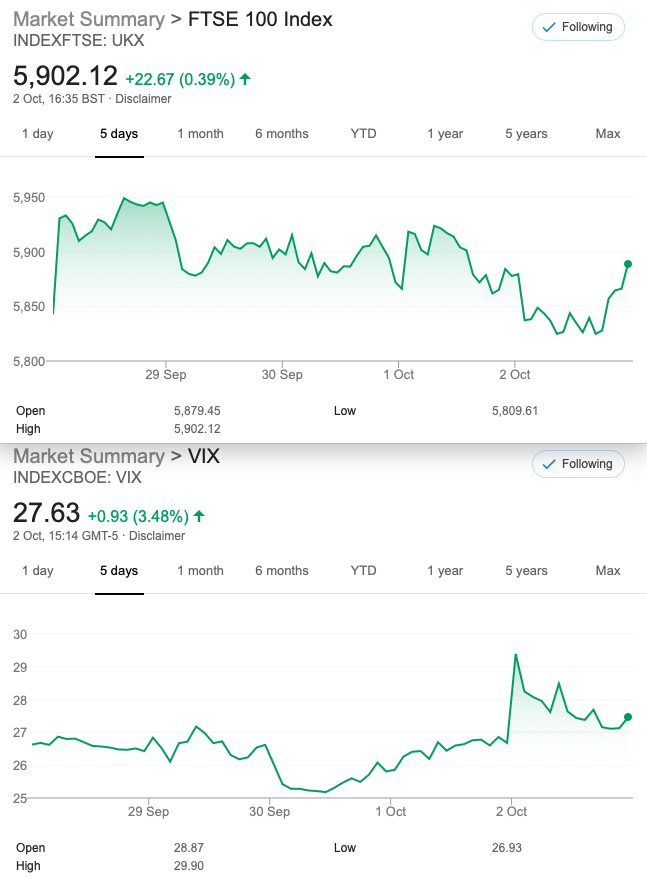Click the 30 y-axis label on VIX chart
Image resolution: width=647 pixels, height=878 pixels.
(x=20, y=634)
